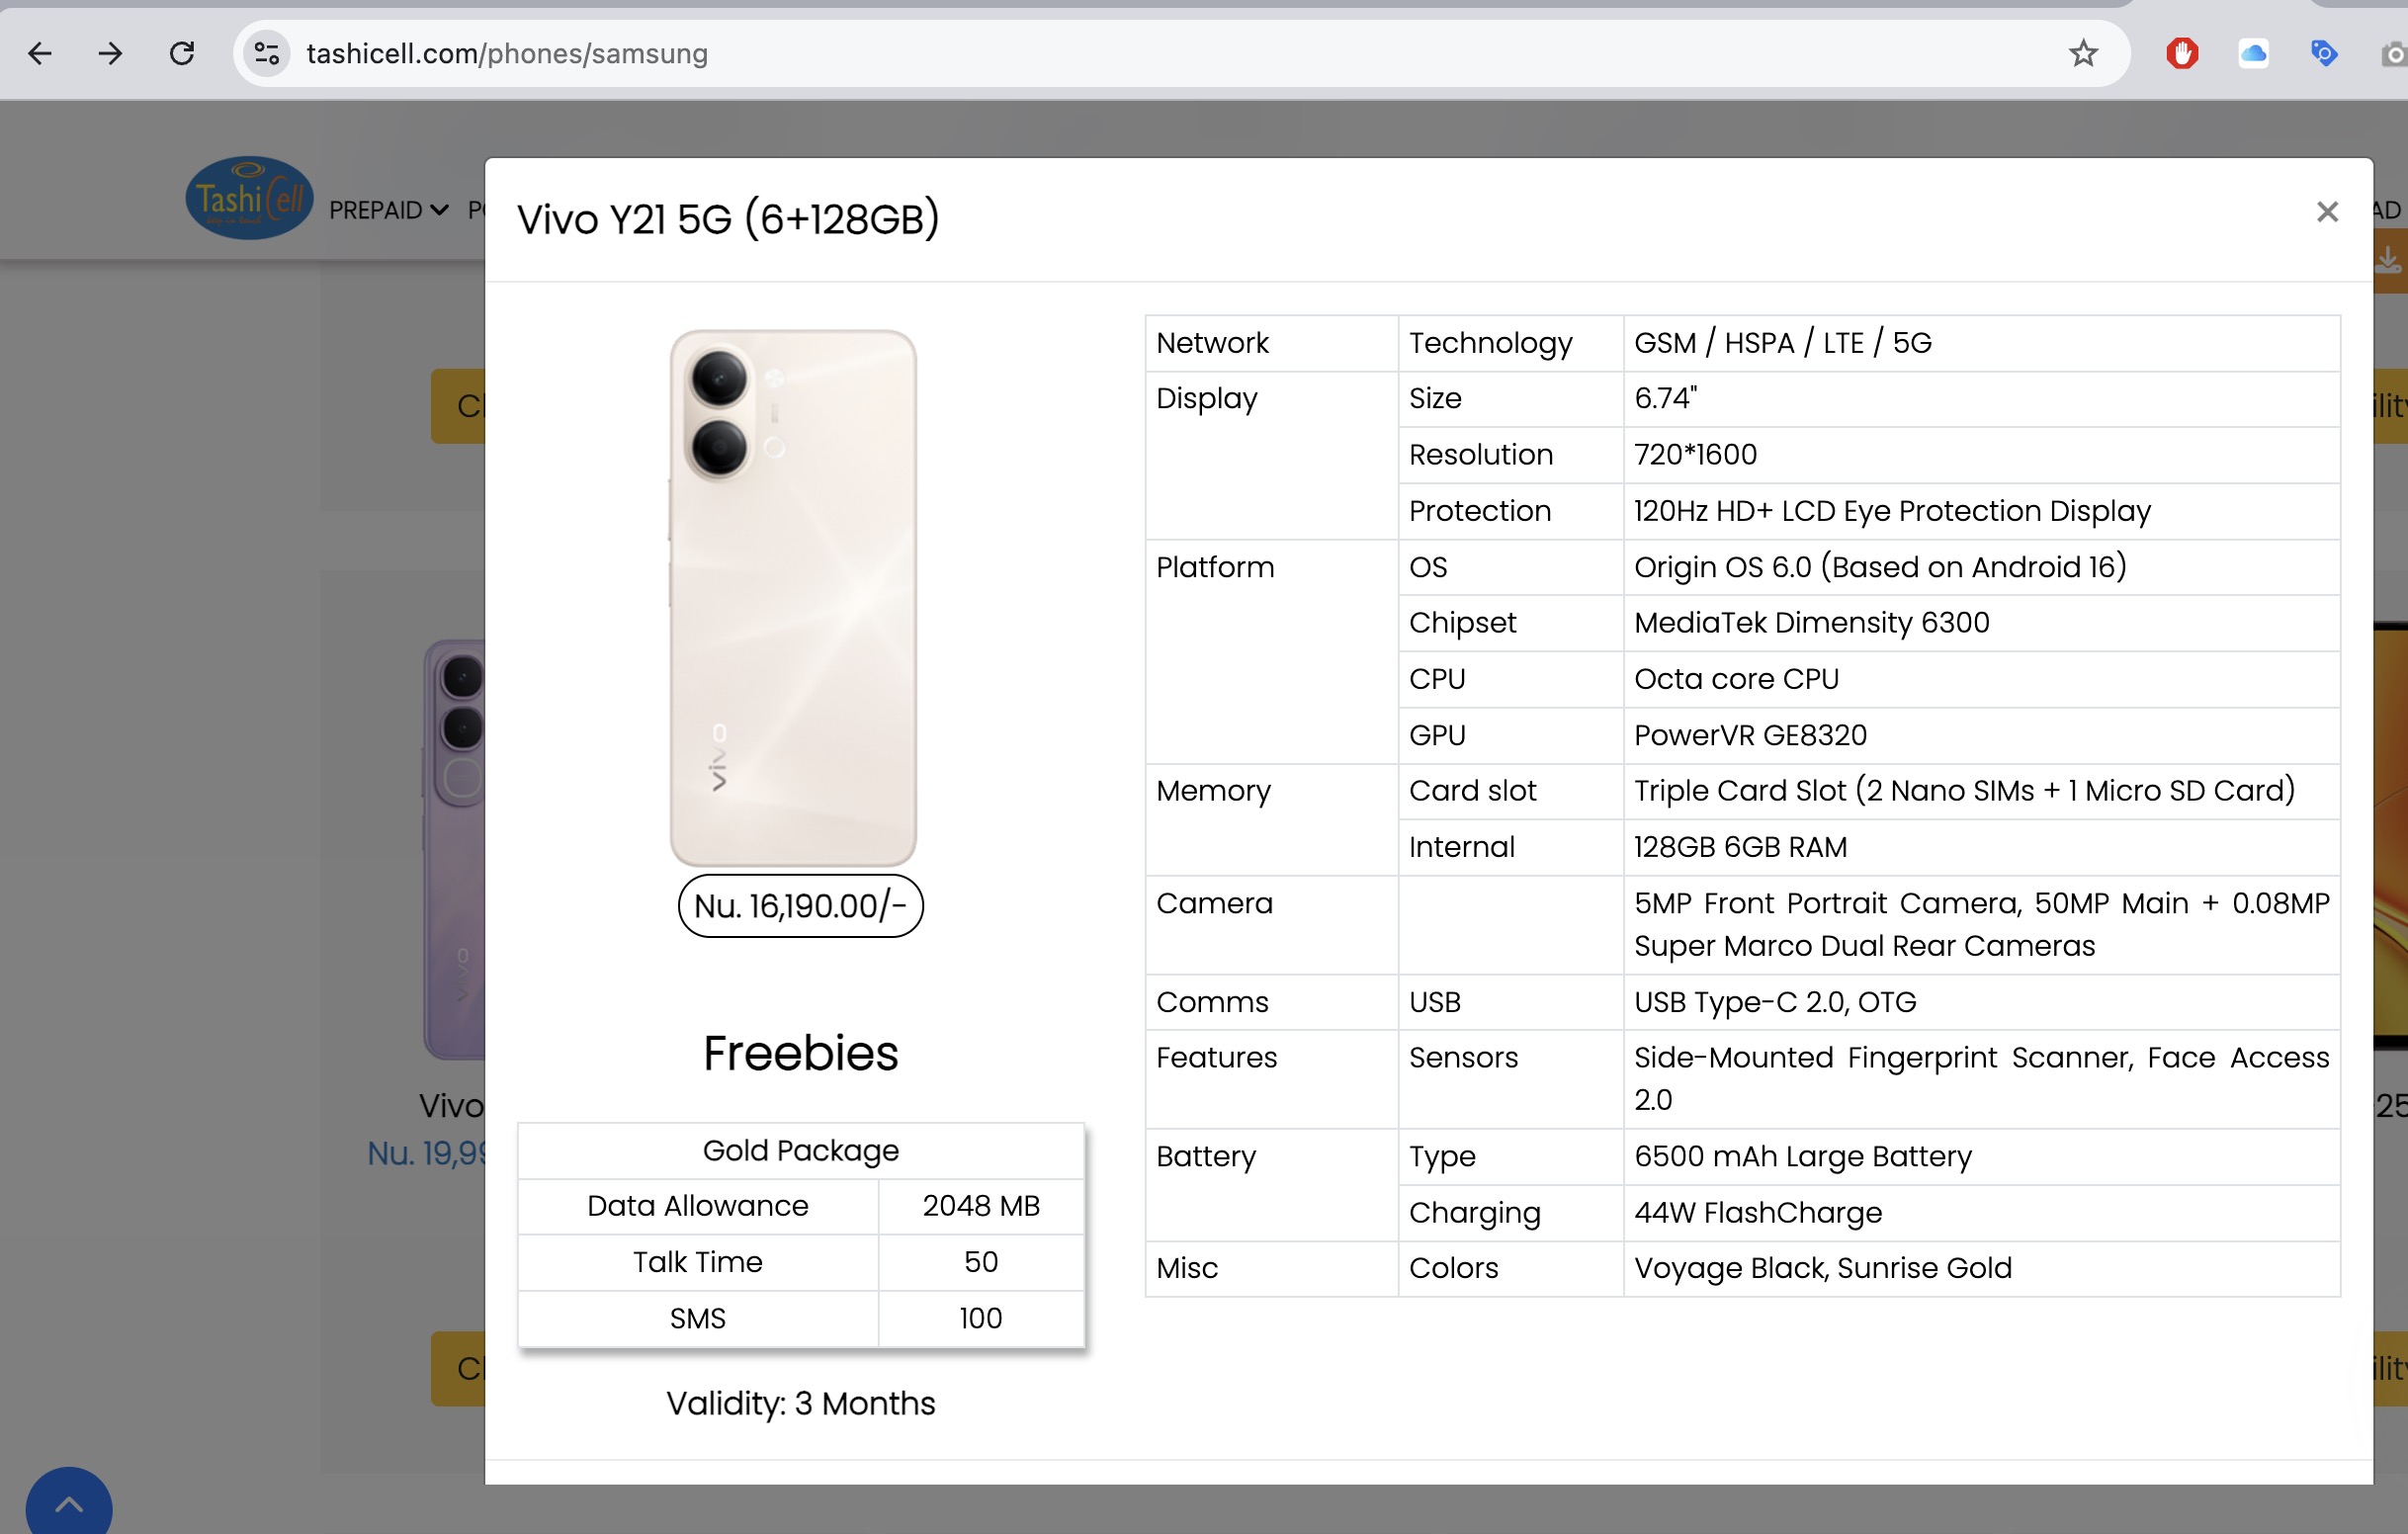Bookmark this page using the star icon

2083,53
